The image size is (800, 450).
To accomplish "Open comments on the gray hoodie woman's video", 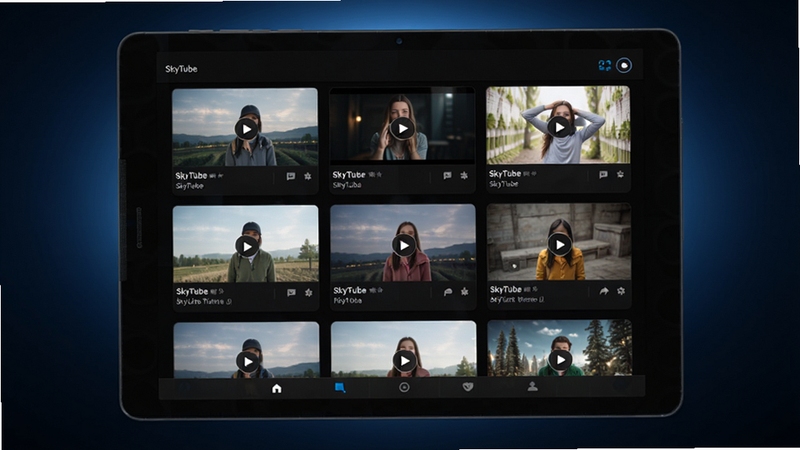I will [290, 177].
